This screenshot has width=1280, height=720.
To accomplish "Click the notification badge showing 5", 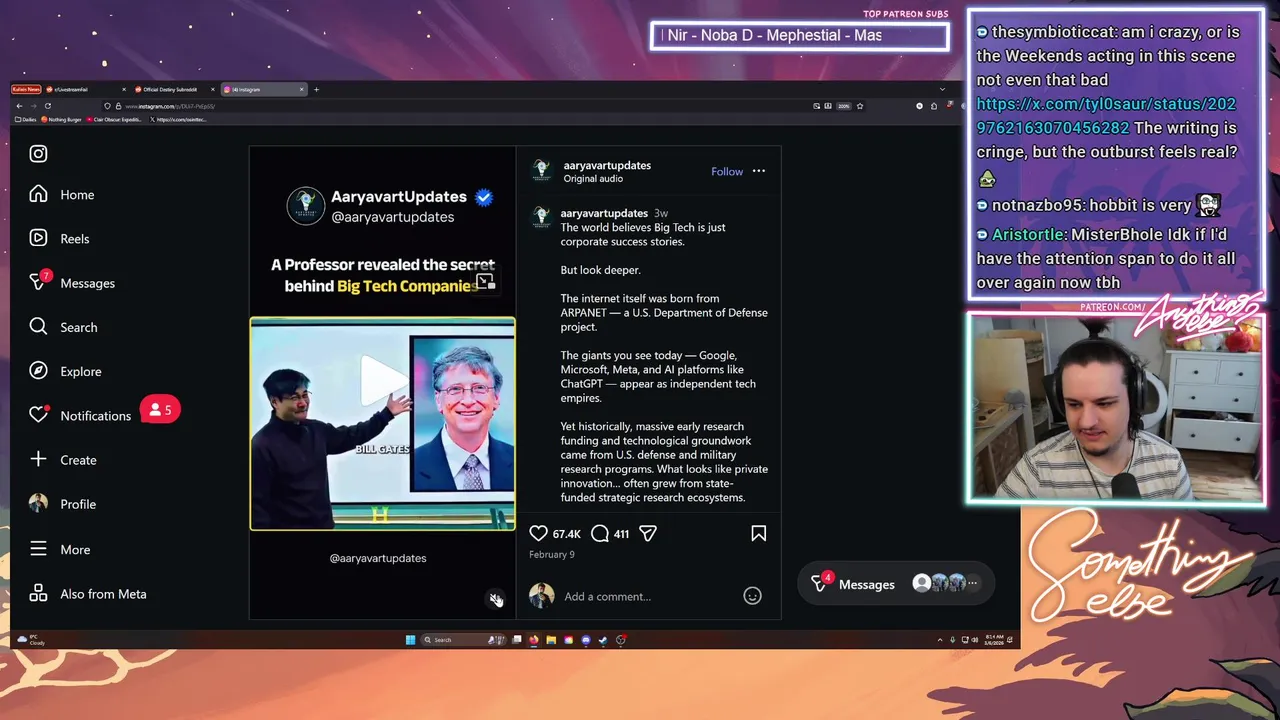I will pyautogui.click(x=160, y=410).
